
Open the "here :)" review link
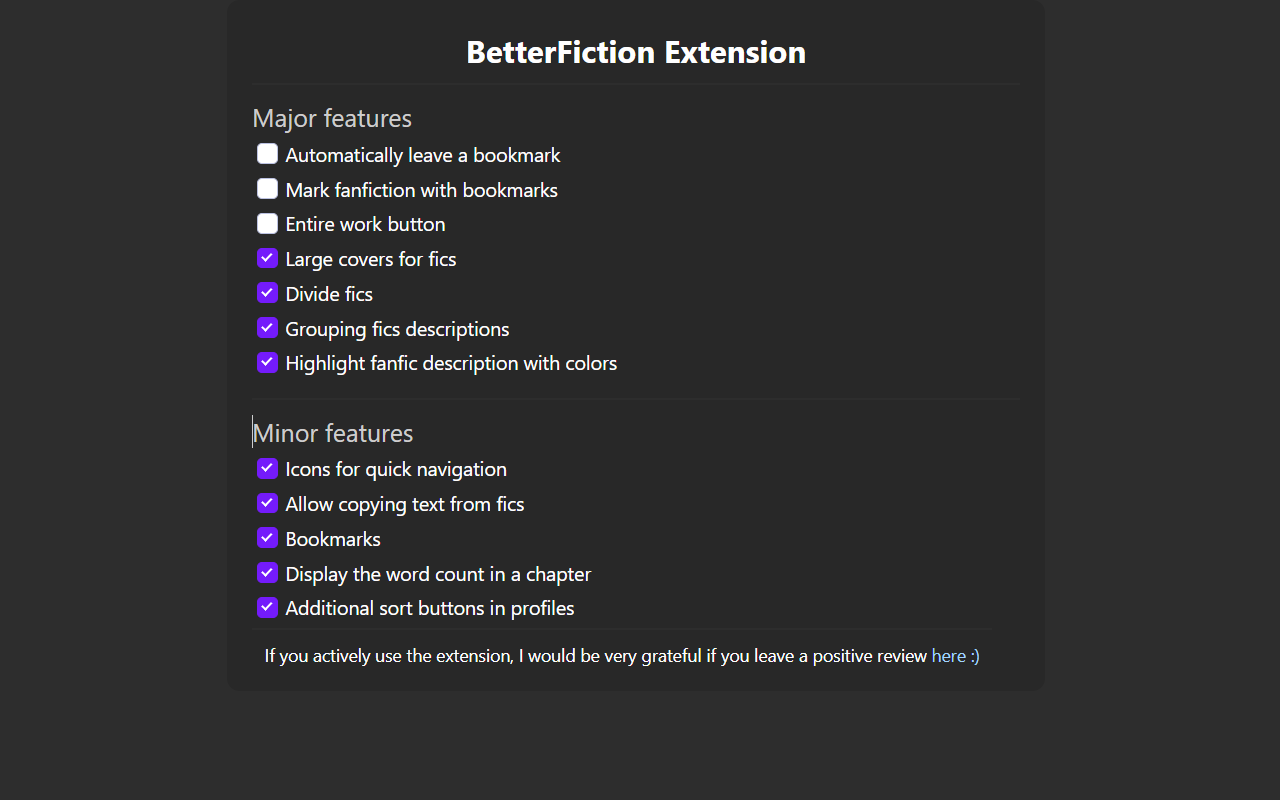coord(955,655)
